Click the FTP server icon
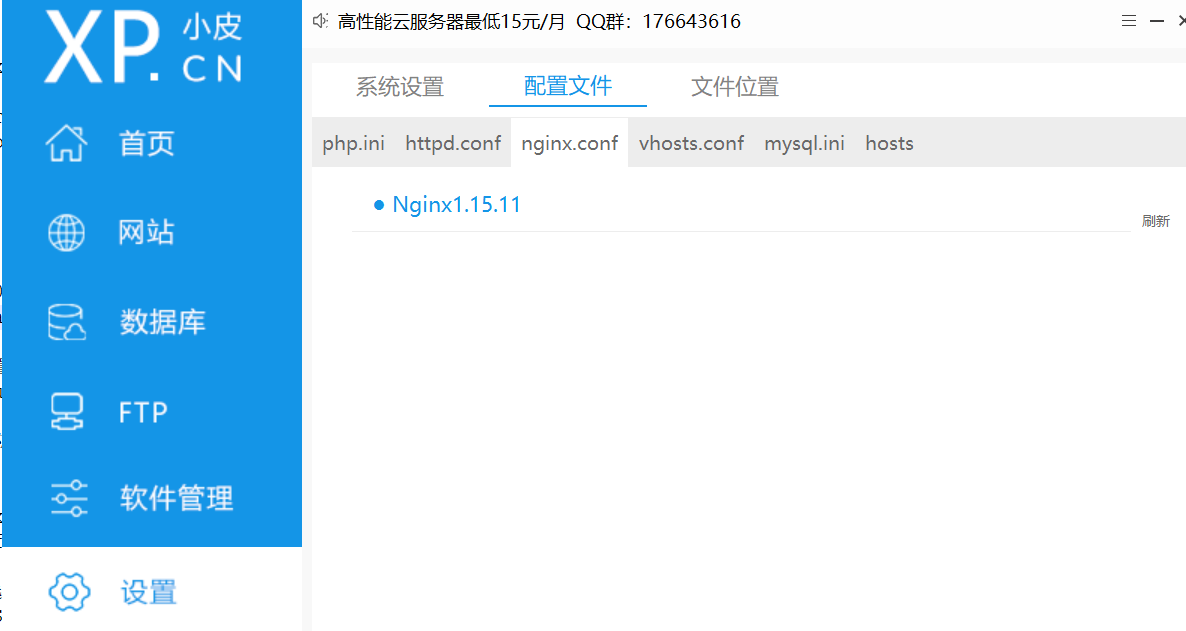 coord(67,412)
